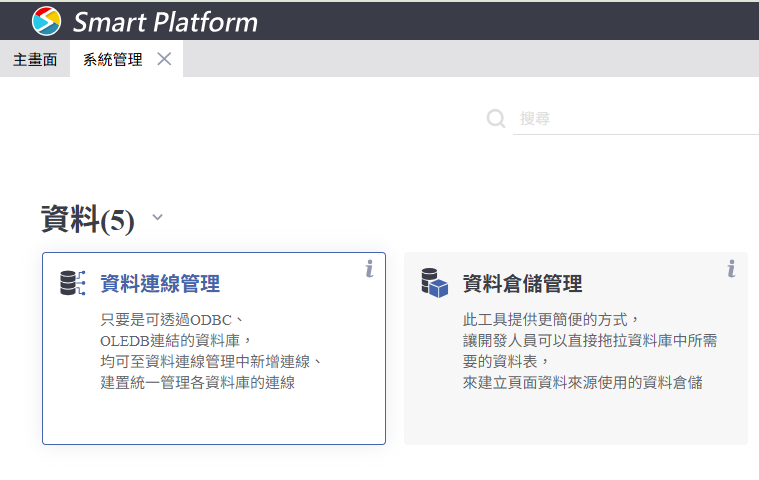
Task: Click the magnifier search icon
Action: click(x=496, y=118)
